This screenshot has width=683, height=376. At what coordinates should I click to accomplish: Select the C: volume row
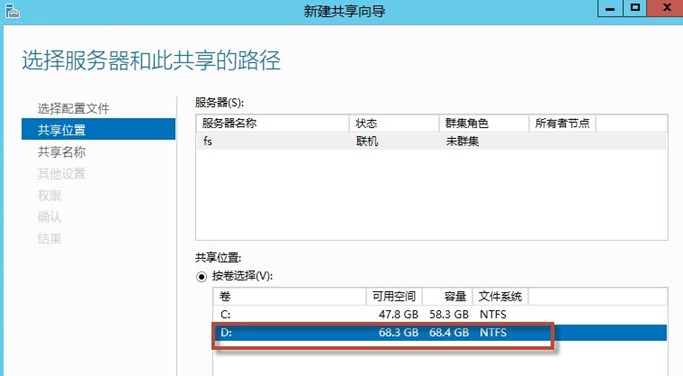pyautogui.click(x=440, y=315)
